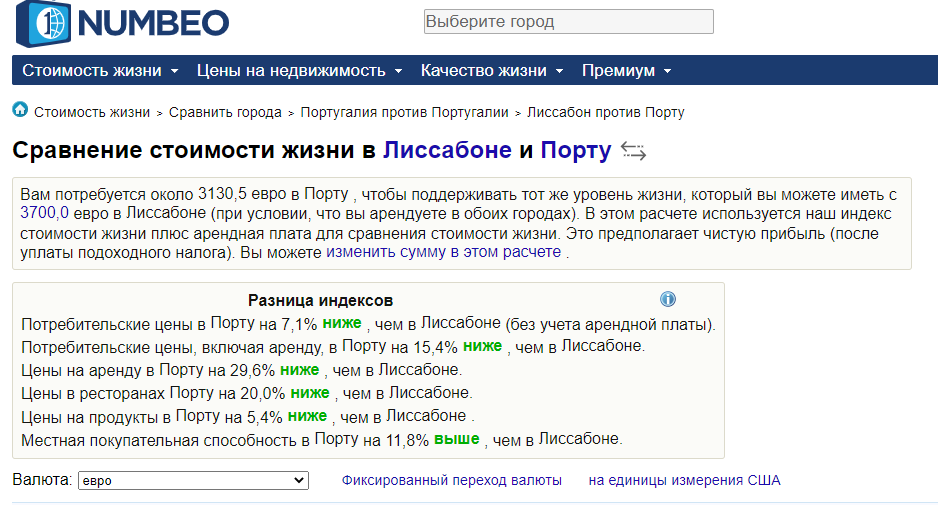Viewport: 938px width, 505px height.
Task: Open the Стоимость жизни breadcrumb link
Action: point(92,113)
